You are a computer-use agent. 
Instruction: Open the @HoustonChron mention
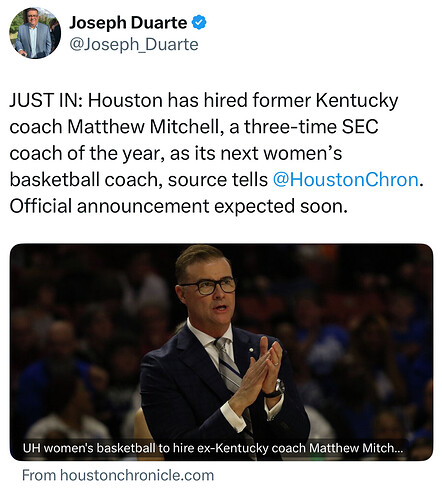346,180
